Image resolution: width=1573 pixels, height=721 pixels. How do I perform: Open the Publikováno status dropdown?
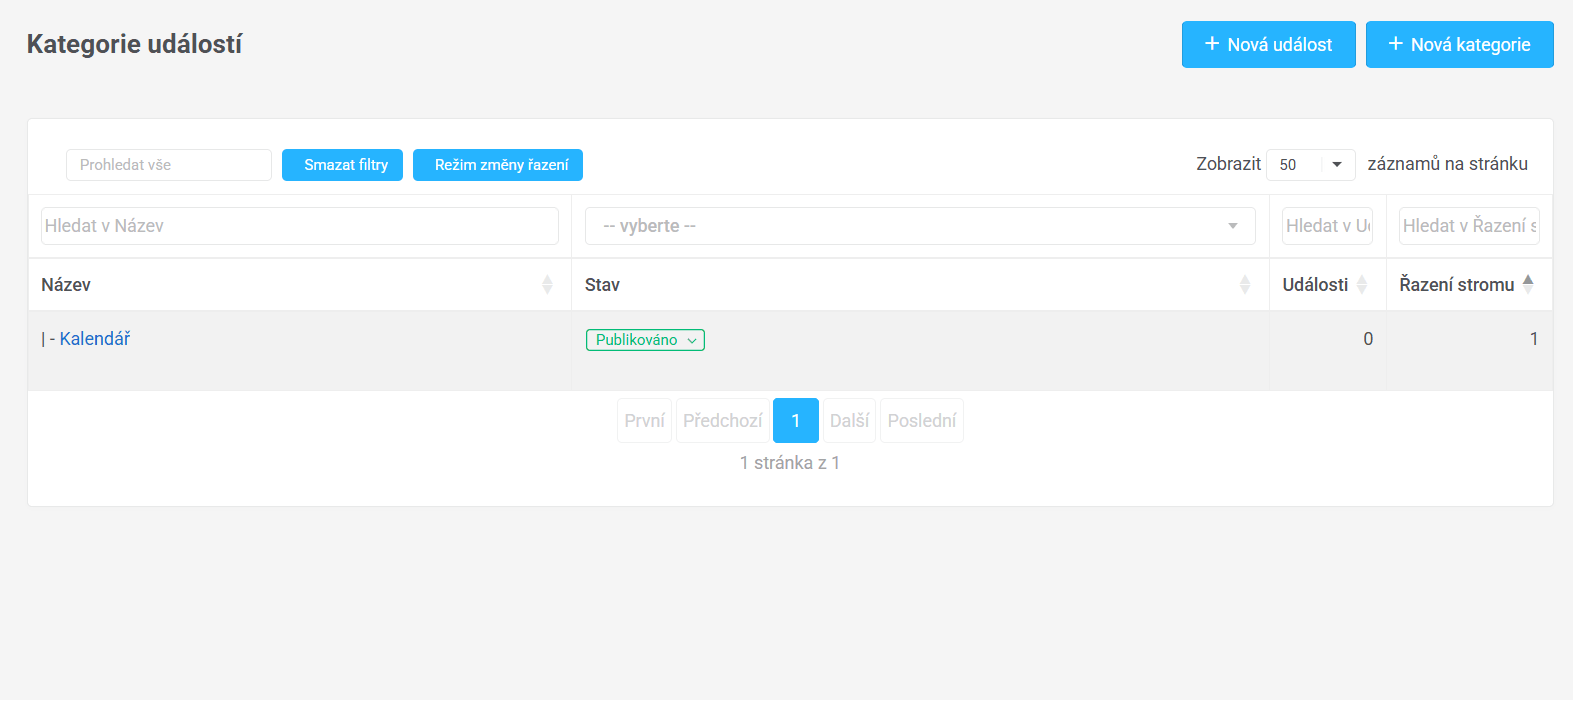(x=645, y=340)
